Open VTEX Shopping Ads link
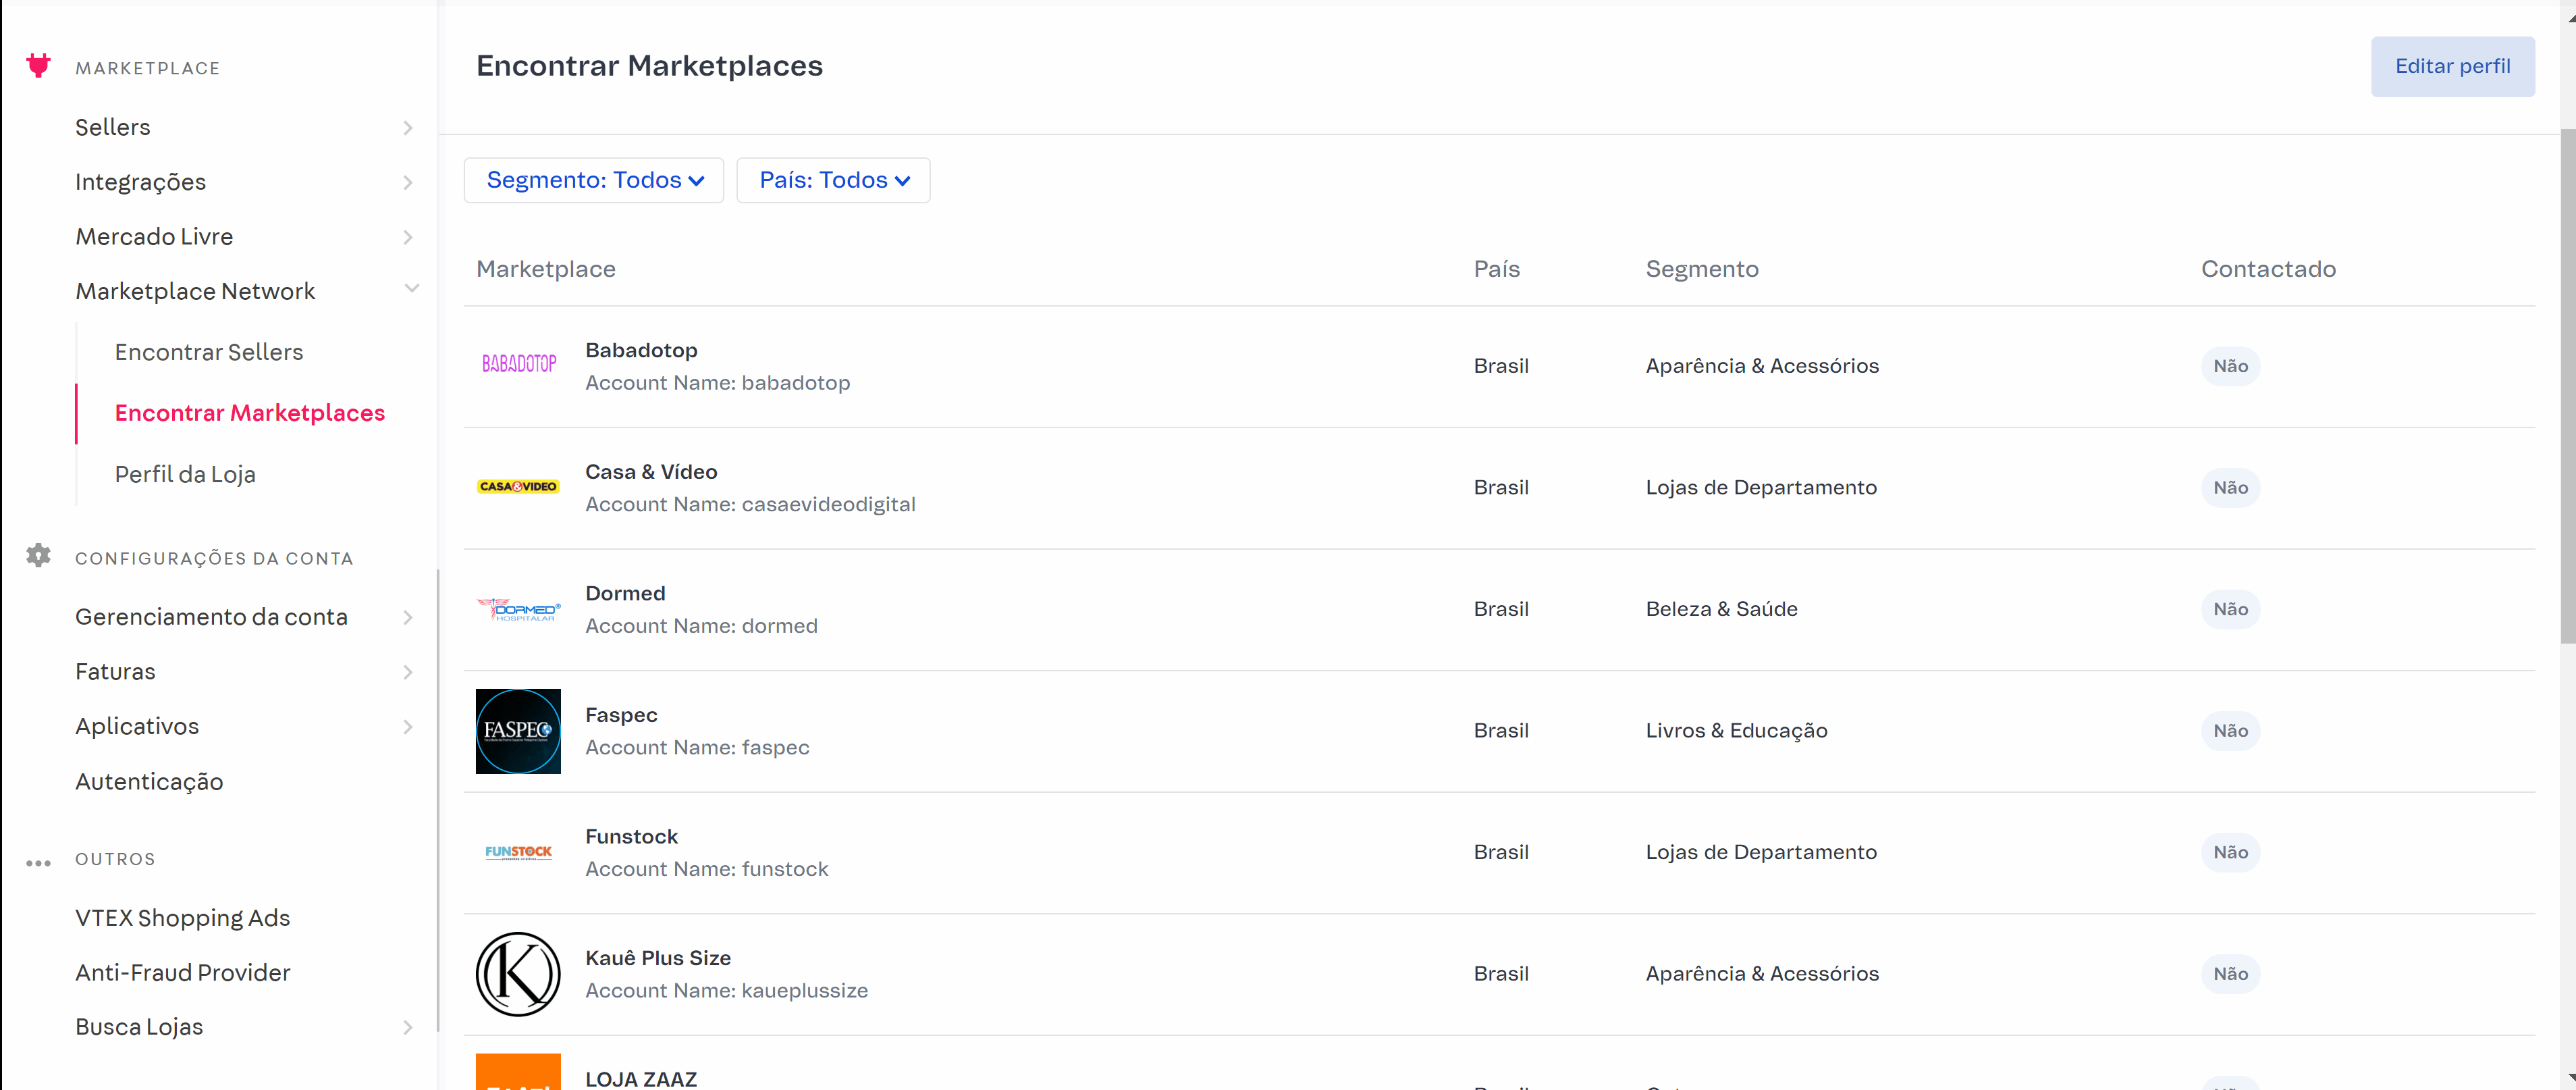The width and height of the screenshot is (2576, 1090). 182,917
